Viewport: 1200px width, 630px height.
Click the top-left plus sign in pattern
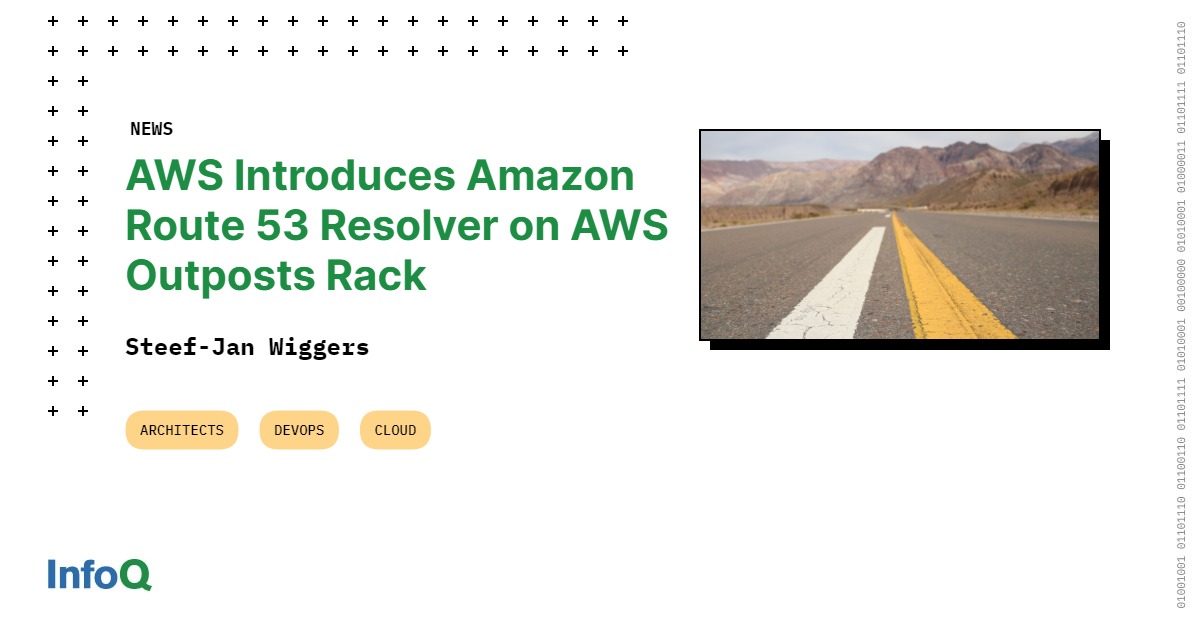(x=53, y=21)
